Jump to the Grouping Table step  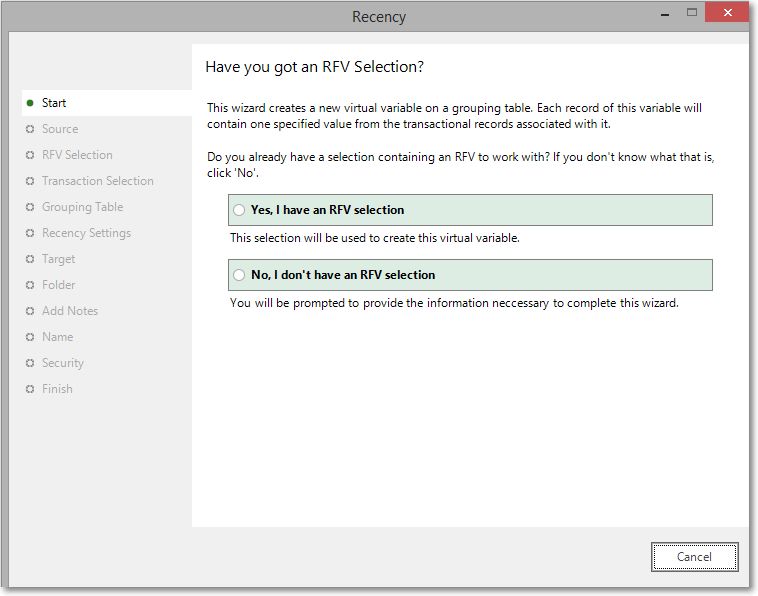83,207
